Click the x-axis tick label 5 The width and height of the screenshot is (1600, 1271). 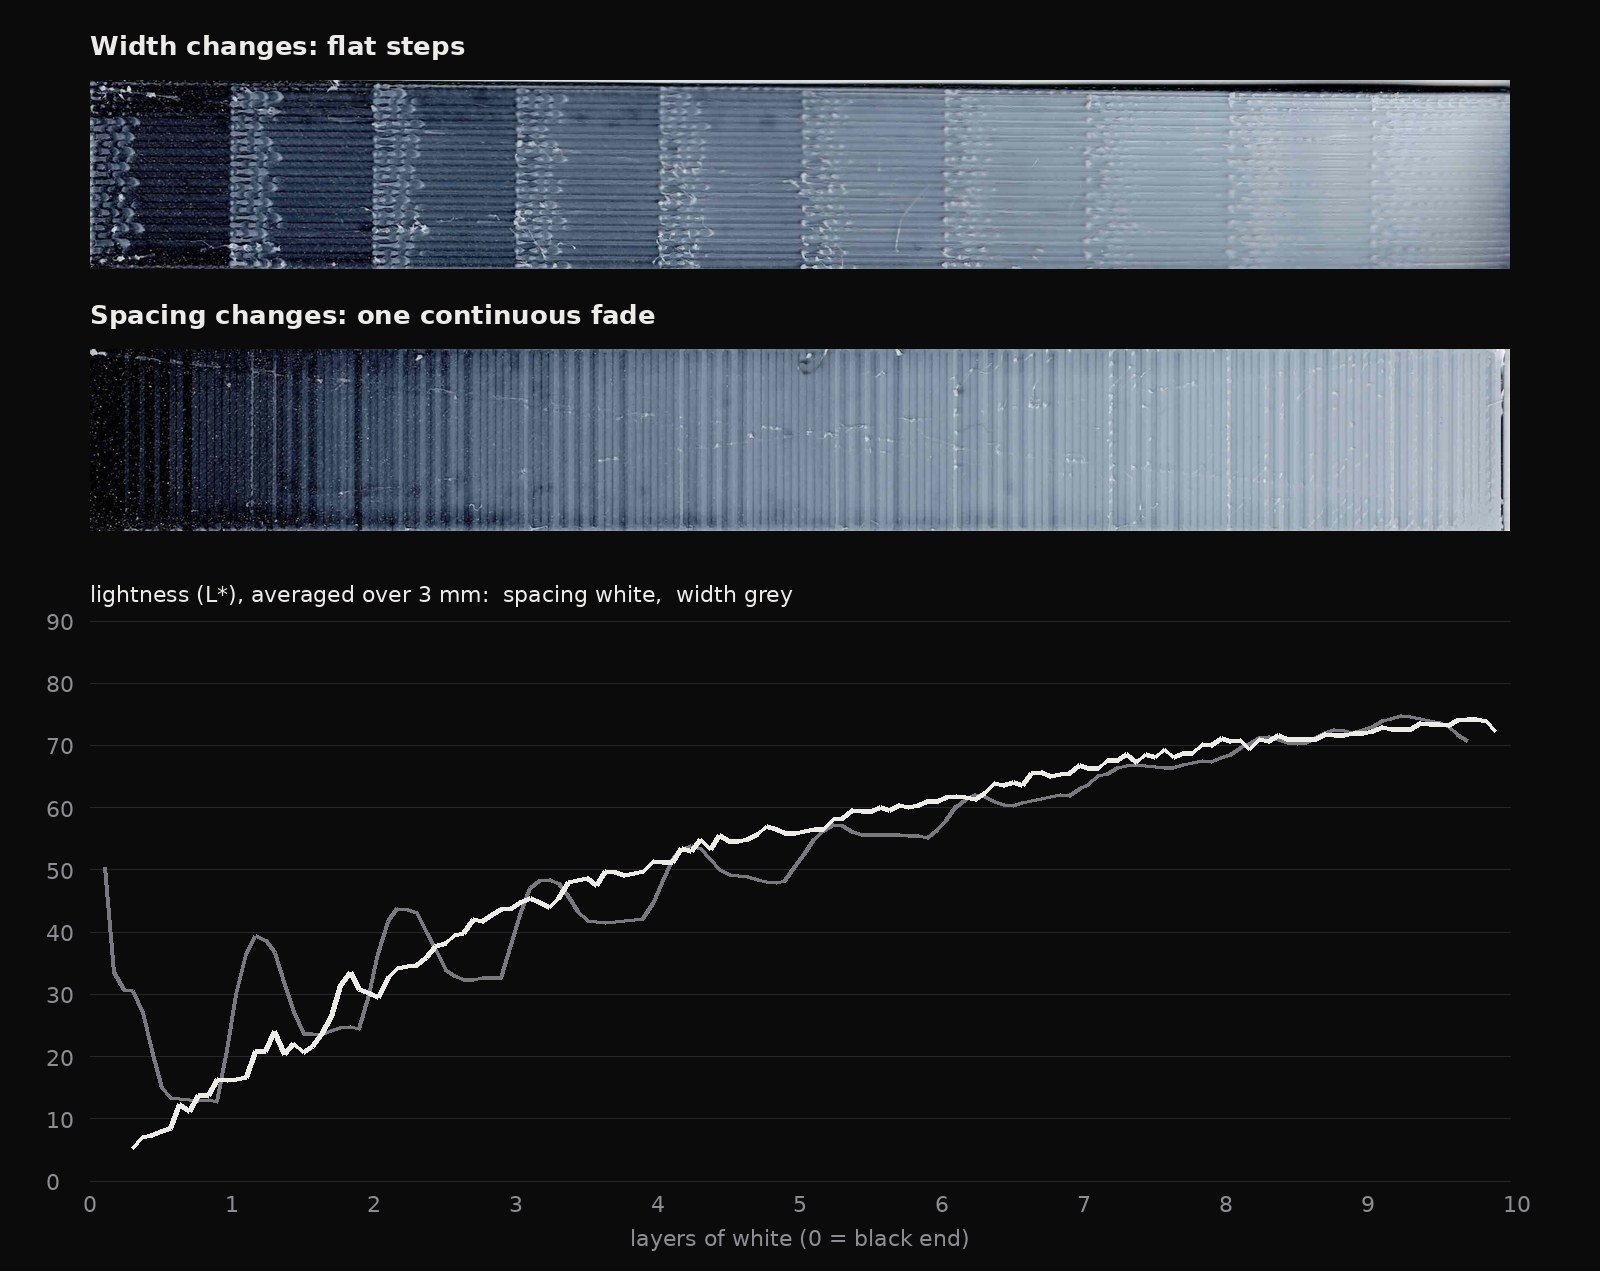tap(800, 1205)
